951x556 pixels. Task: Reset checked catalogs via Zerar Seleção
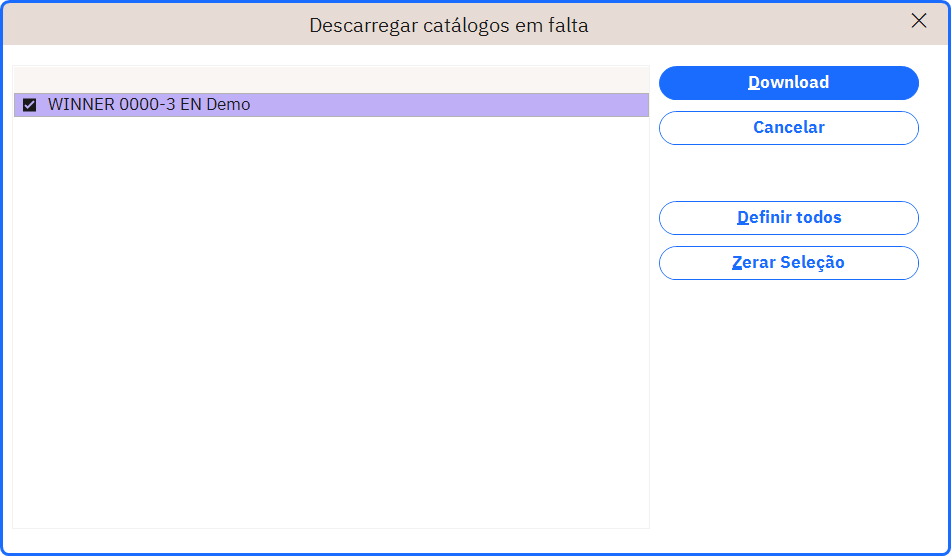pyautogui.click(x=788, y=263)
